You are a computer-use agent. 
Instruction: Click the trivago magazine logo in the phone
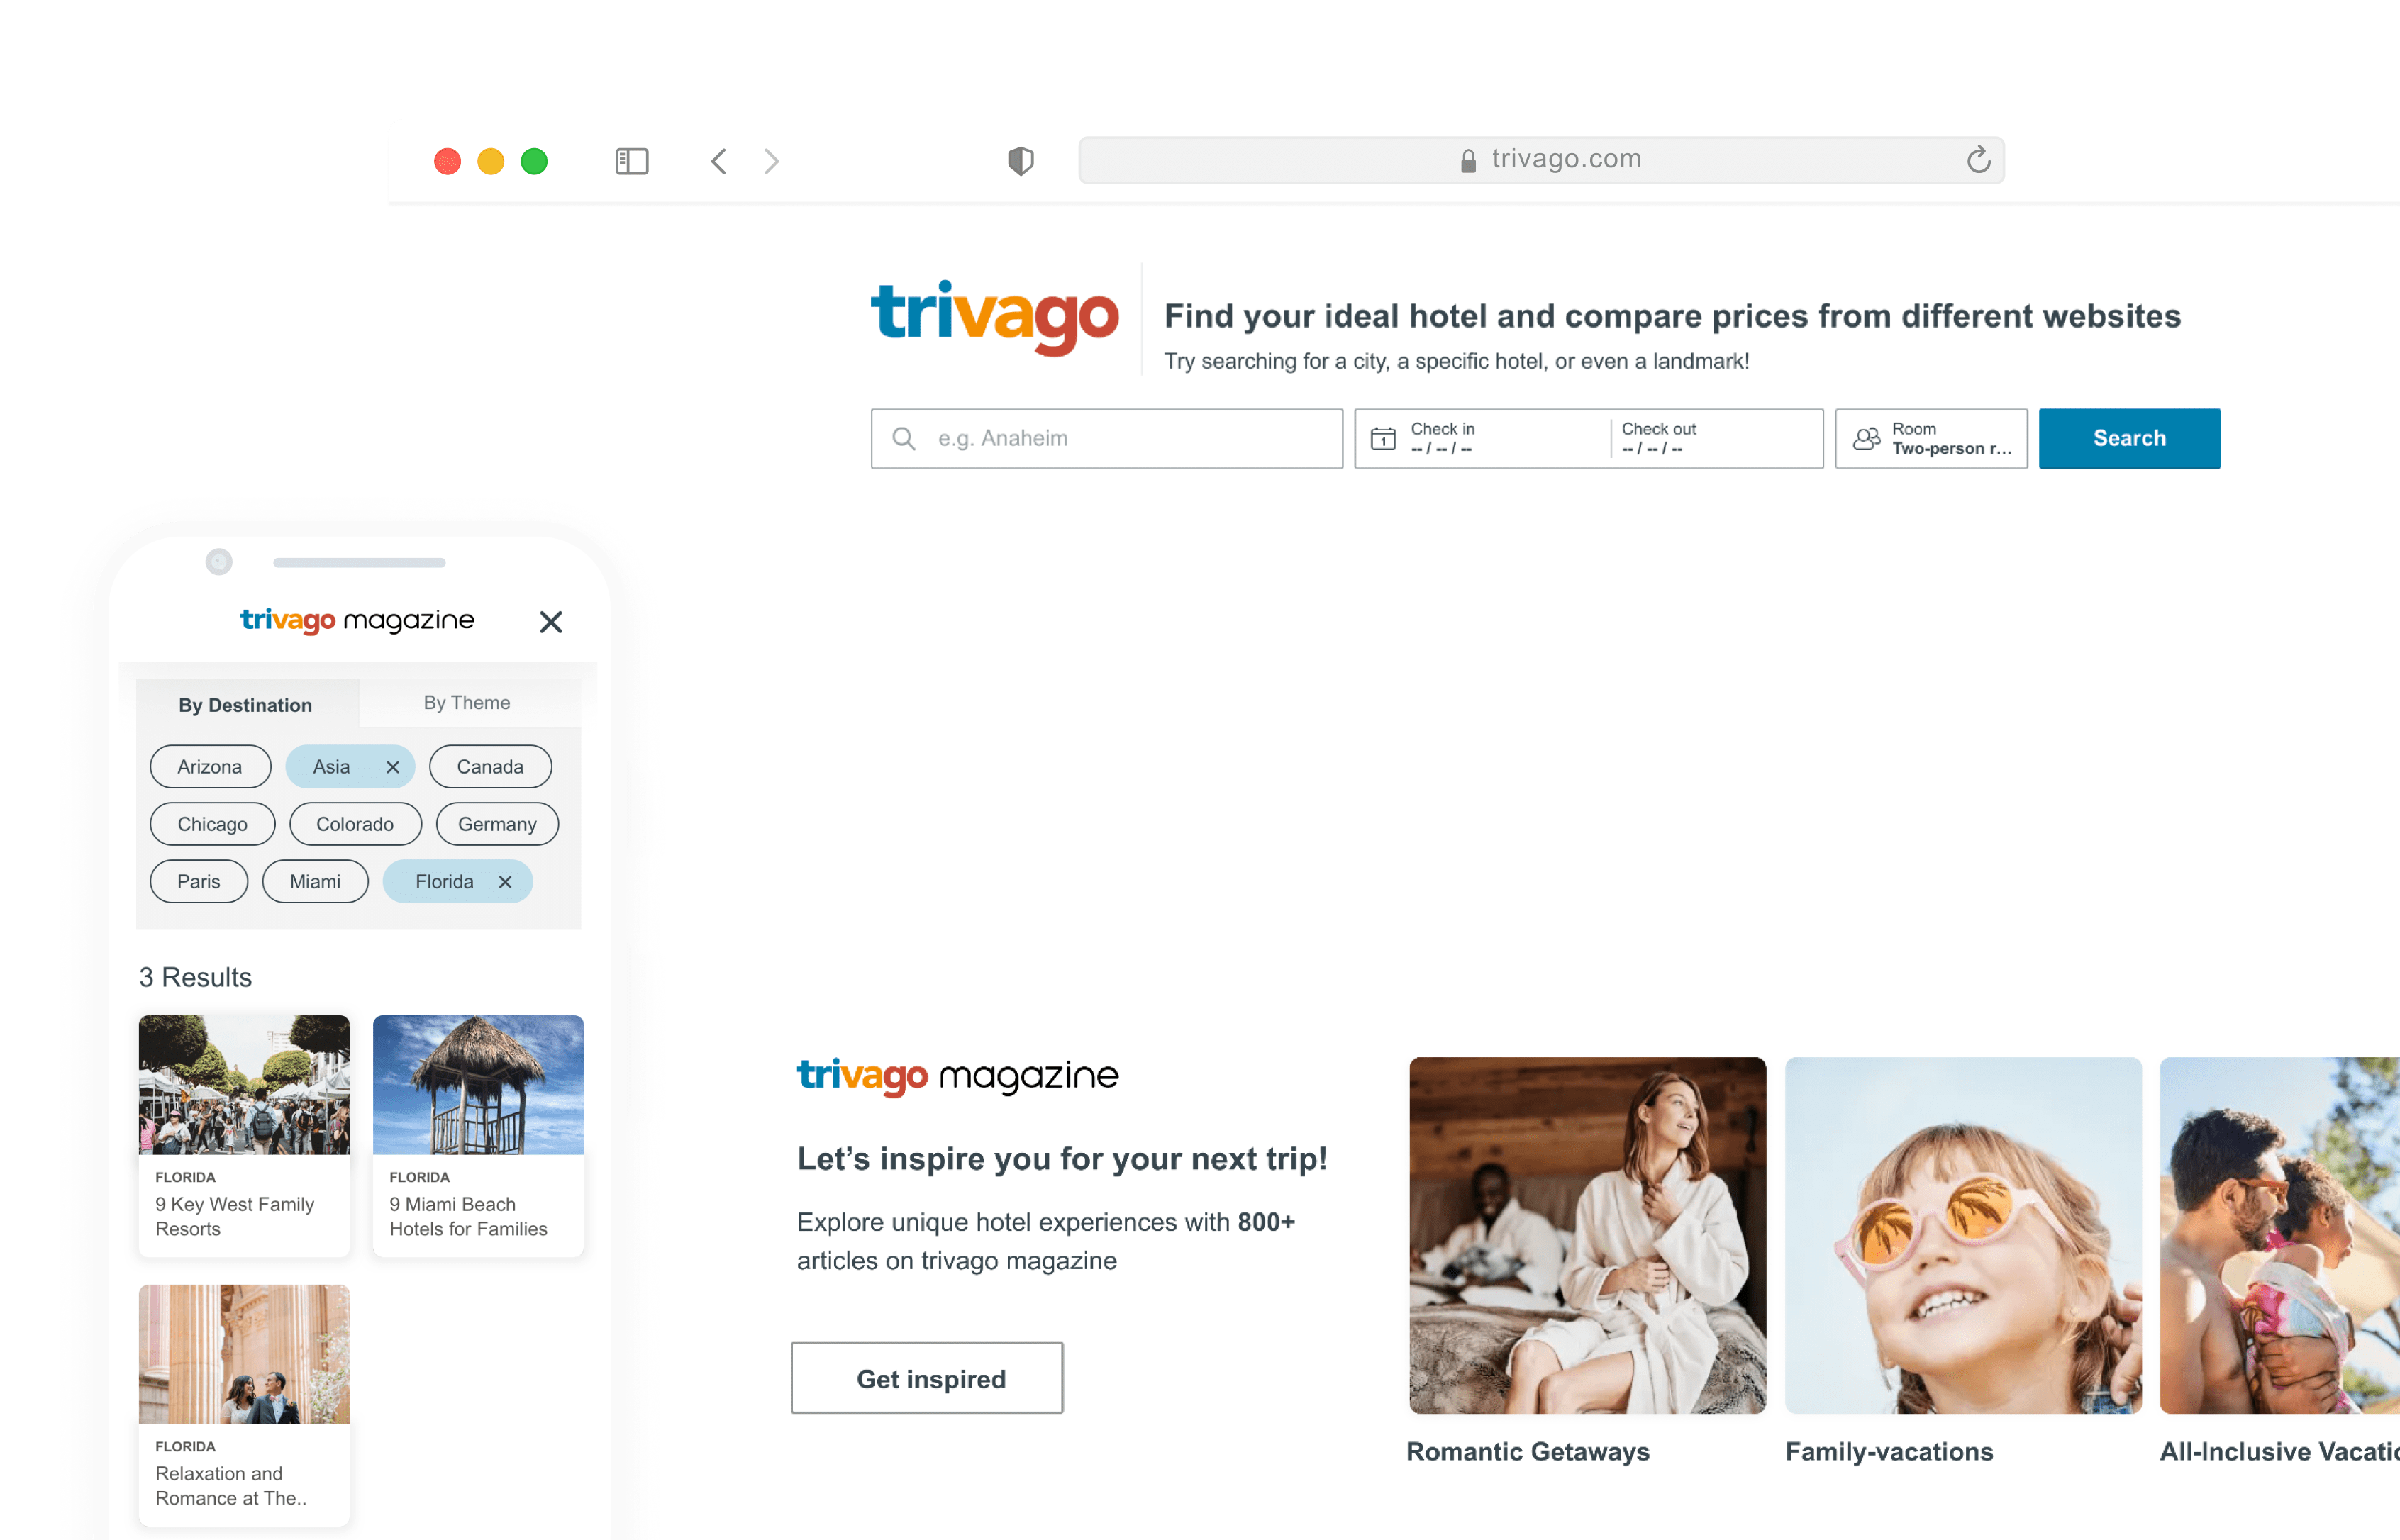357,620
